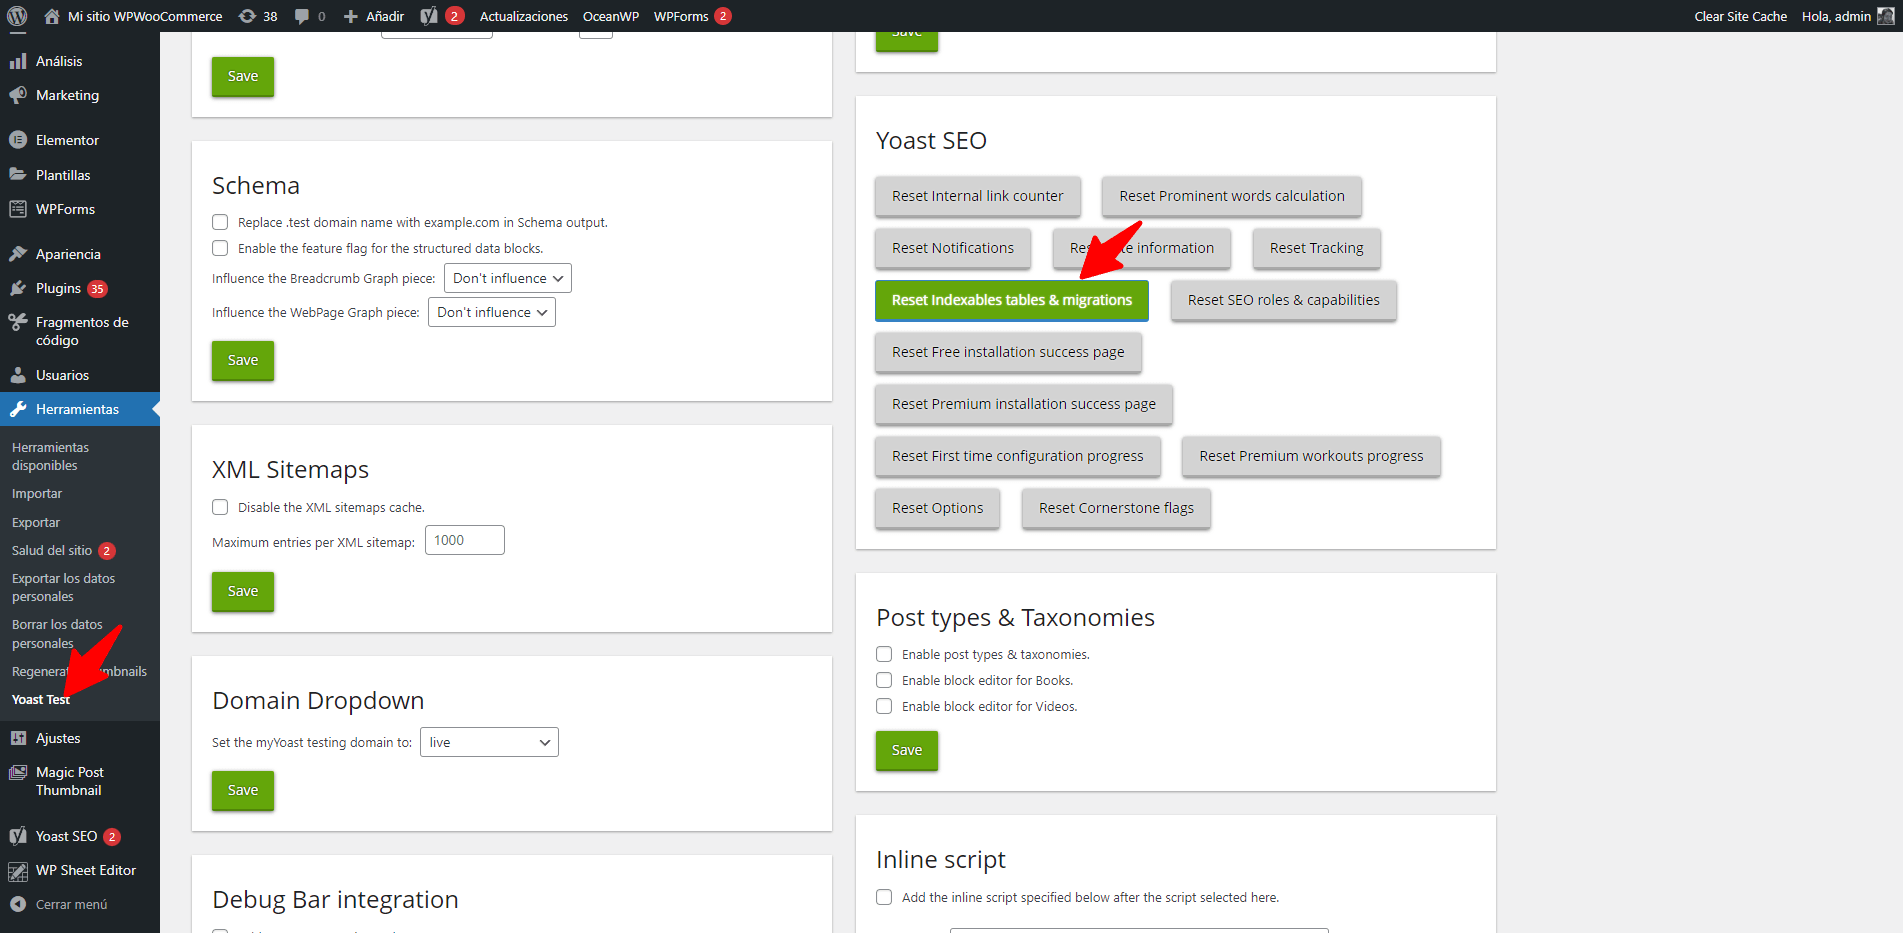Click the Plantillas folder icon

pyautogui.click(x=18, y=174)
